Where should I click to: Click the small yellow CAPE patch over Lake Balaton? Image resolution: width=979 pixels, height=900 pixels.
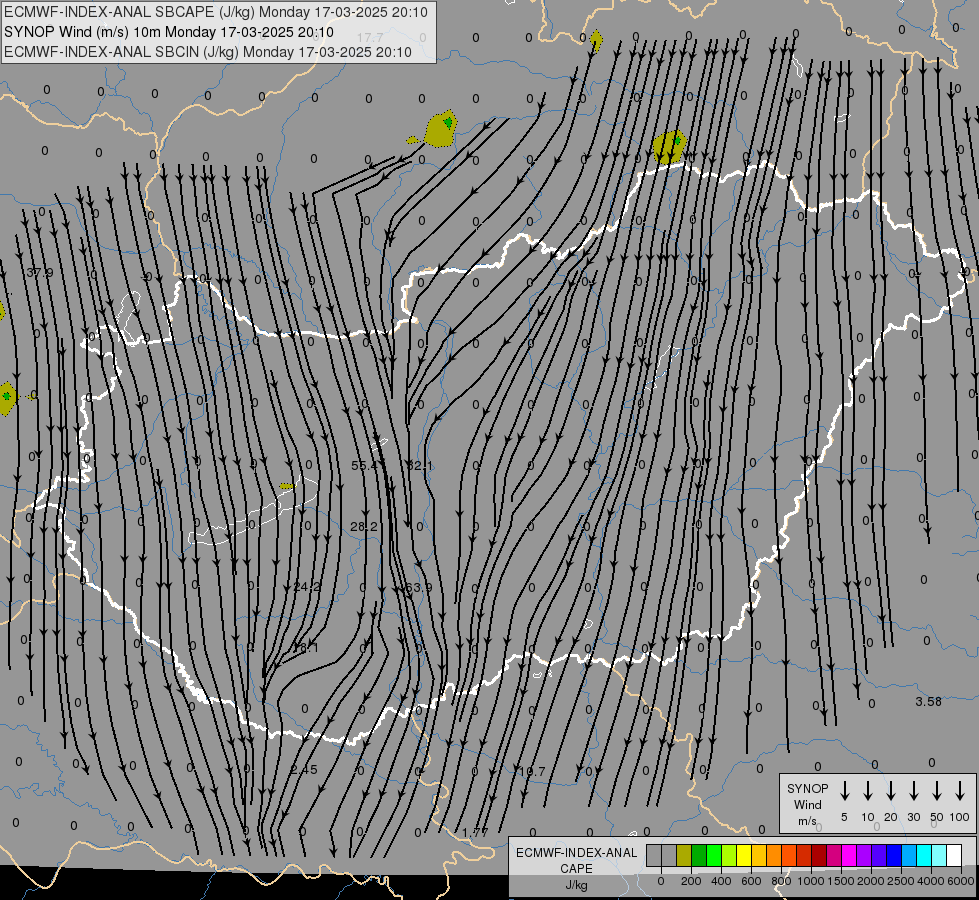[286, 486]
